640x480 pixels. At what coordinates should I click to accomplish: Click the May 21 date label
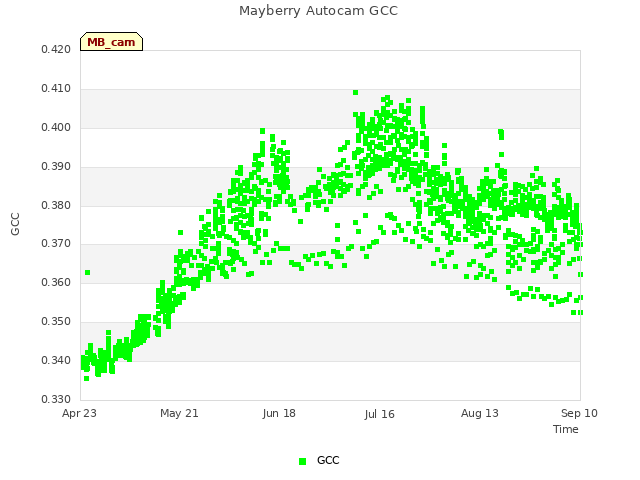(179, 413)
